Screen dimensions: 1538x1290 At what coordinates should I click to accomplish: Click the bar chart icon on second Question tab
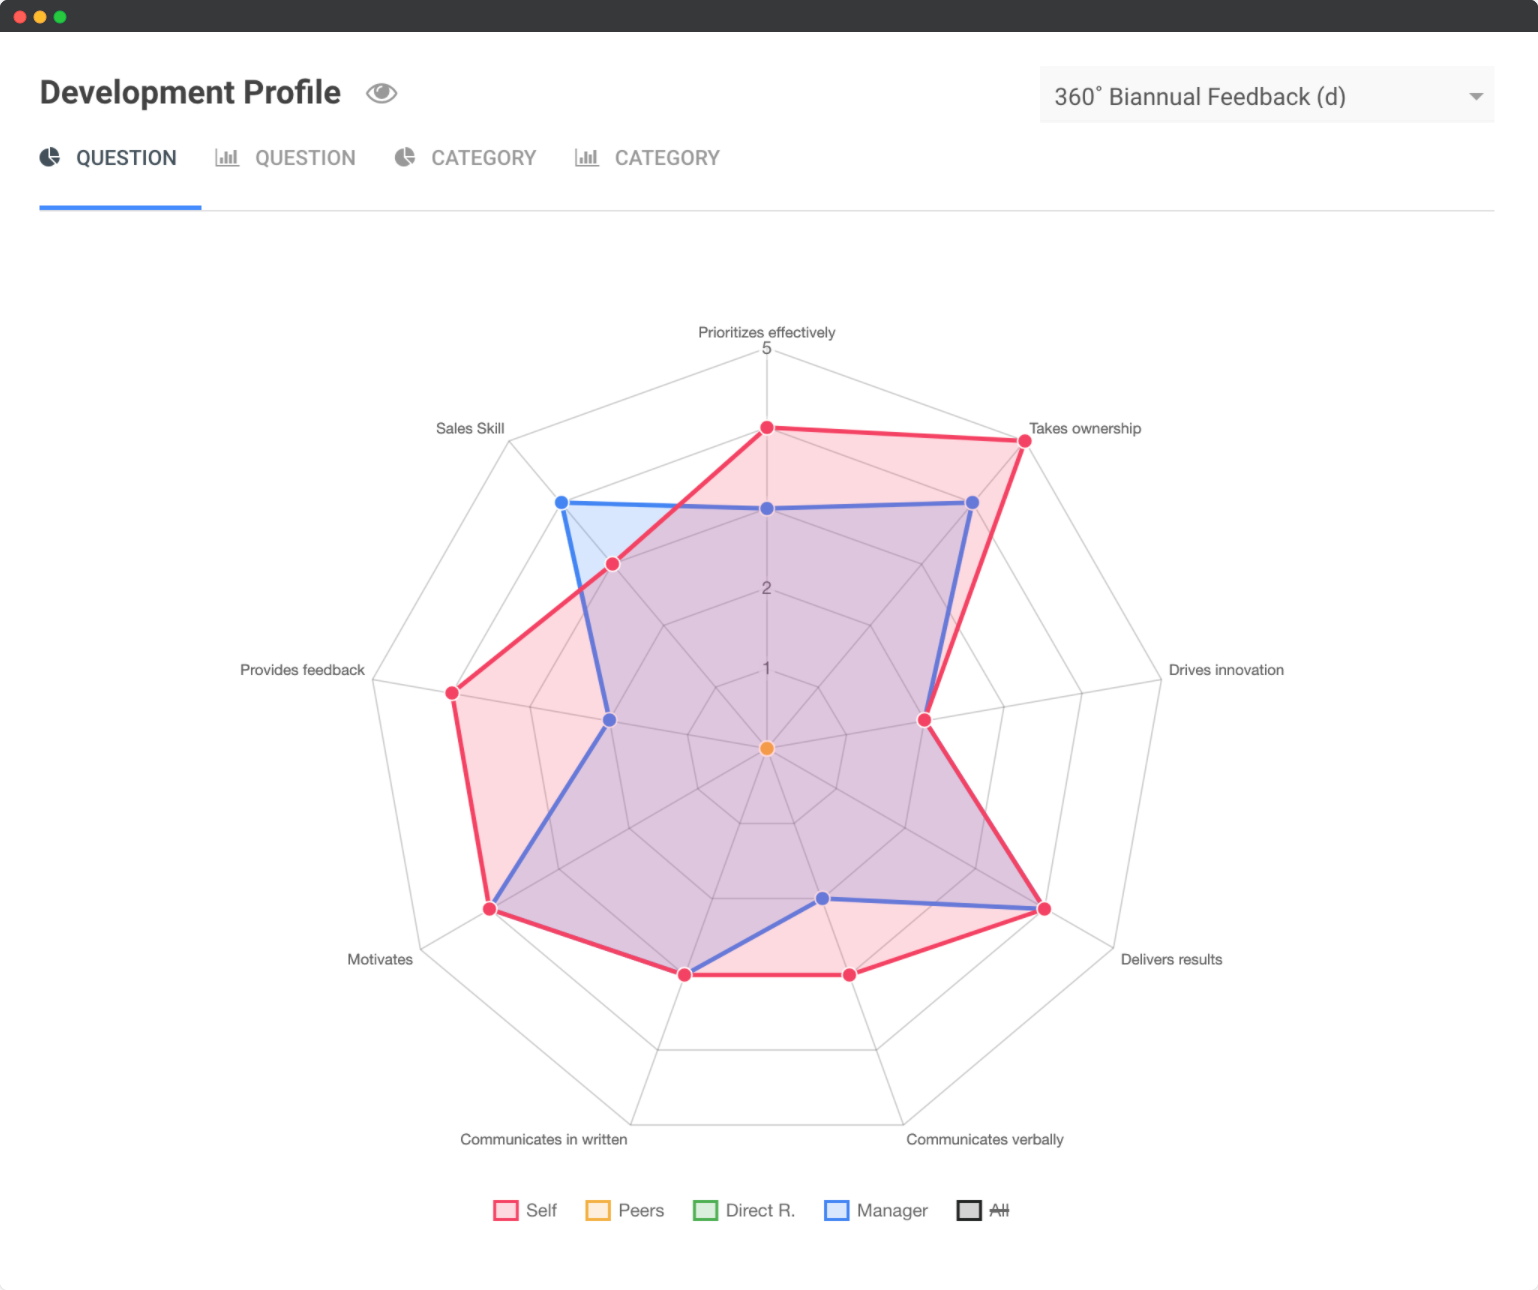coord(227,158)
